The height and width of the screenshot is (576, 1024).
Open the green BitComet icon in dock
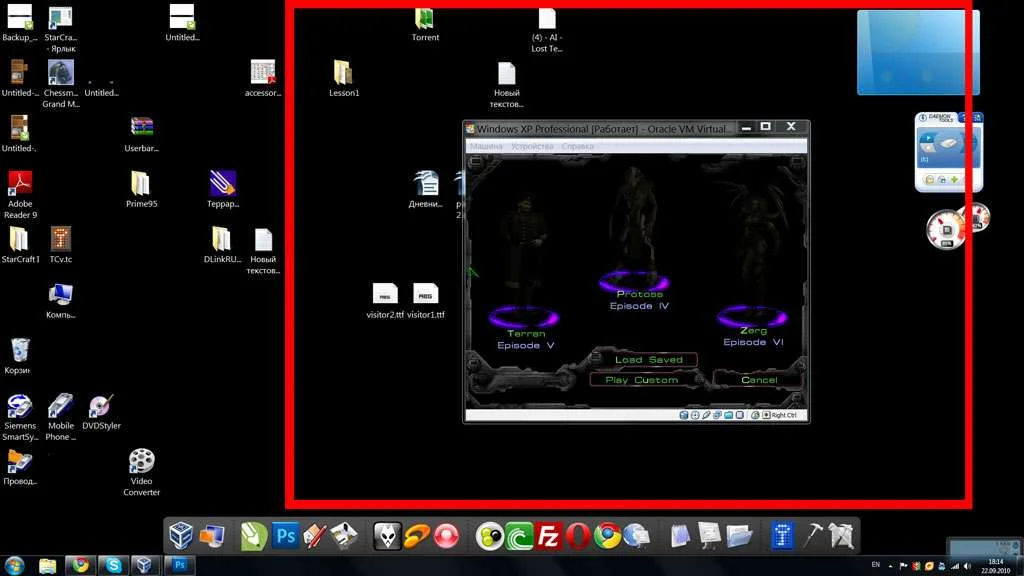(x=519, y=536)
